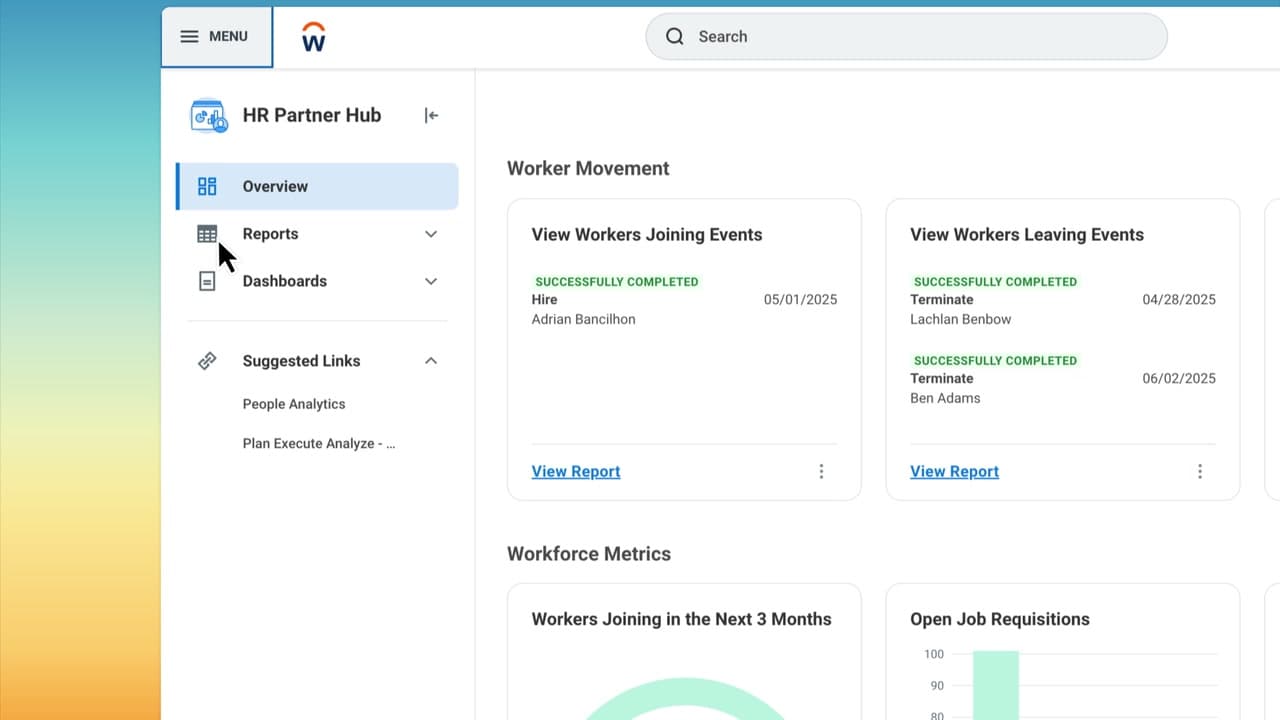Image resolution: width=1280 pixels, height=720 pixels.
Task: Click the Adrian Bancilhon name
Action: point(583,319)
